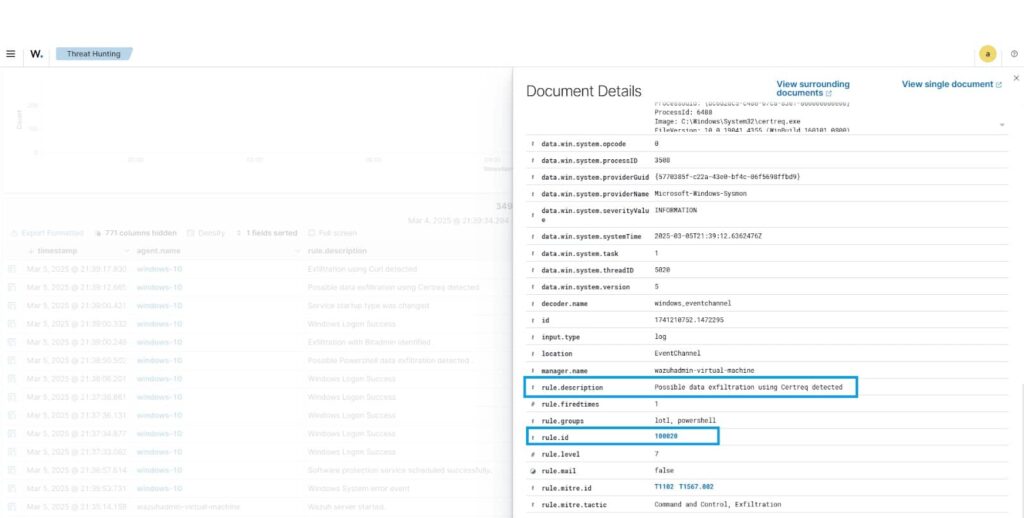This screenshot has height=518, width=1024.
Task: Open the Threat Hunting breadcrumb tab
Action: click(x=93, y=54)
